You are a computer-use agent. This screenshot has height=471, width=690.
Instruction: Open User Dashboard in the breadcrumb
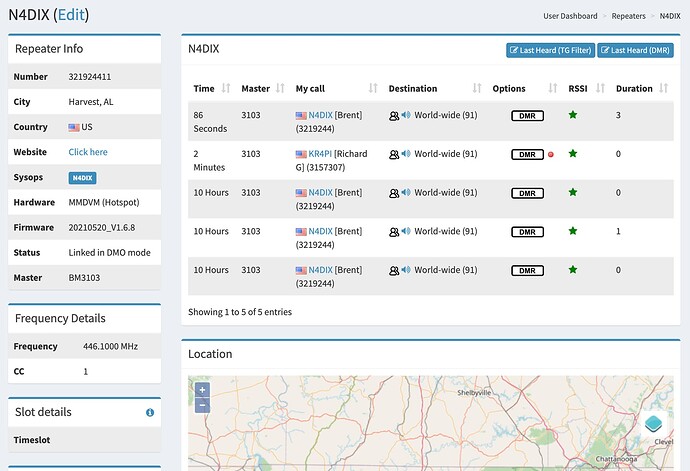click(x=570, y=16)
